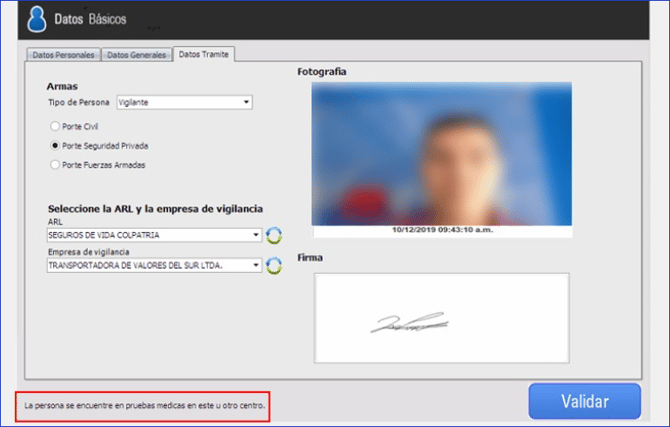Open the Tipo de Persona dropdown
This screenshot has width=670, height=427.
(x=185, y=102)
